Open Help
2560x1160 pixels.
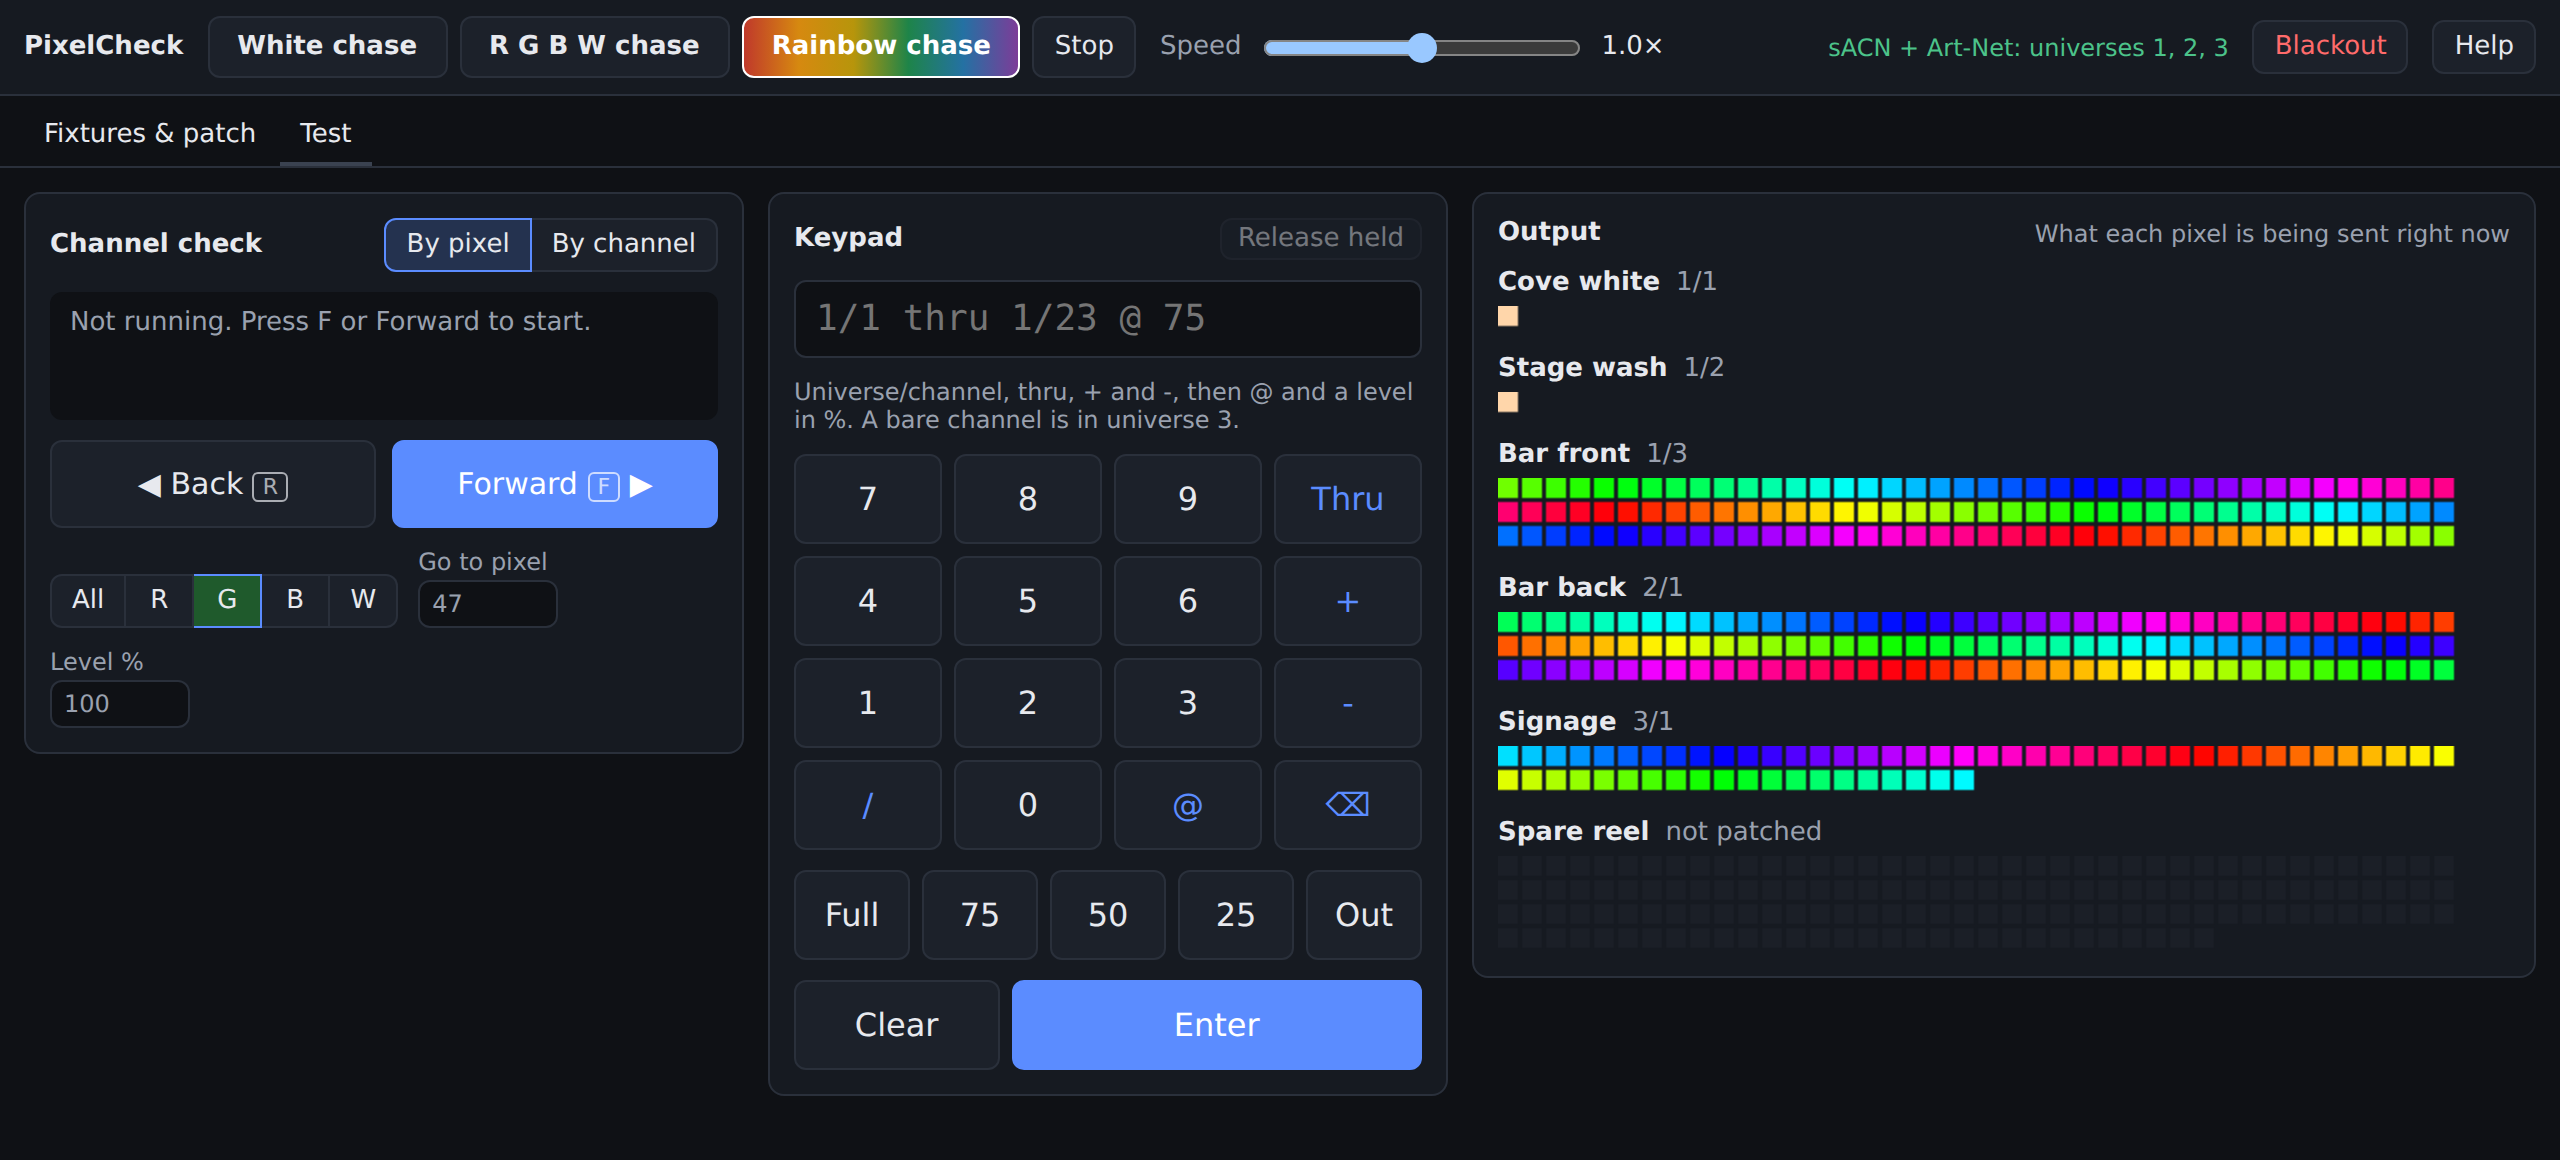click(2483, 46)
